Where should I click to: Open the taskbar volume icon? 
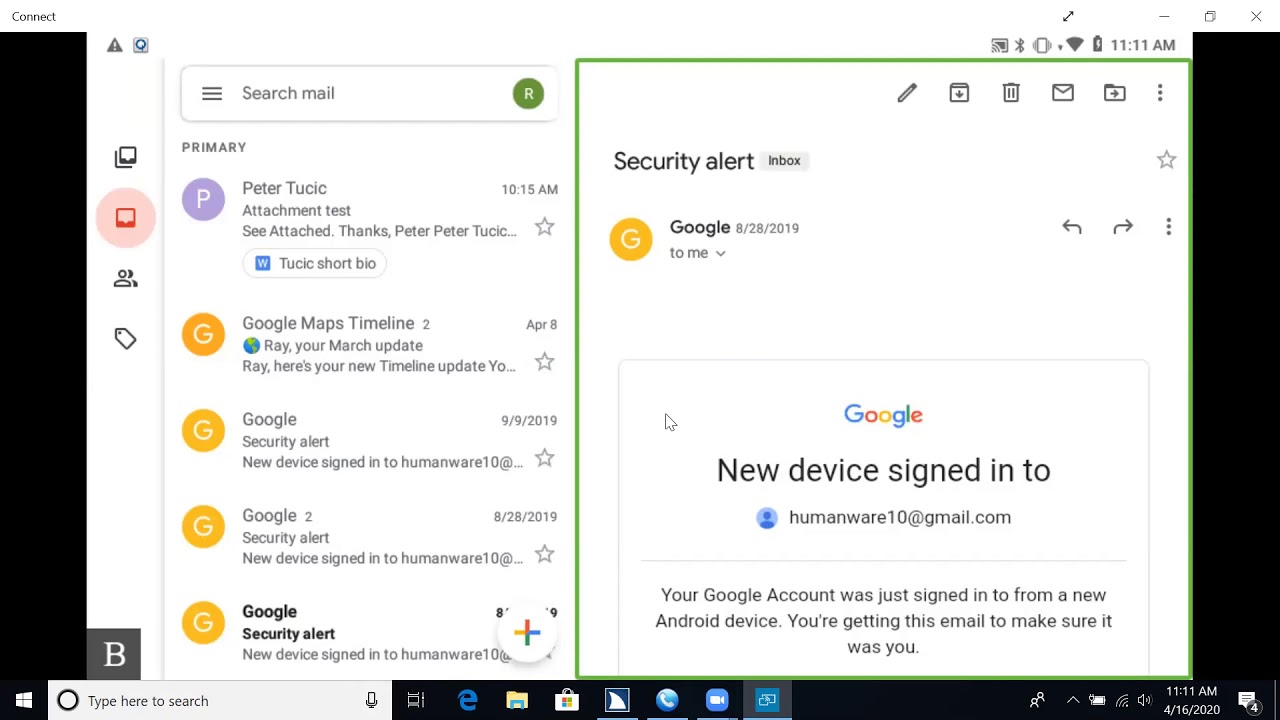coord(1144,700)
